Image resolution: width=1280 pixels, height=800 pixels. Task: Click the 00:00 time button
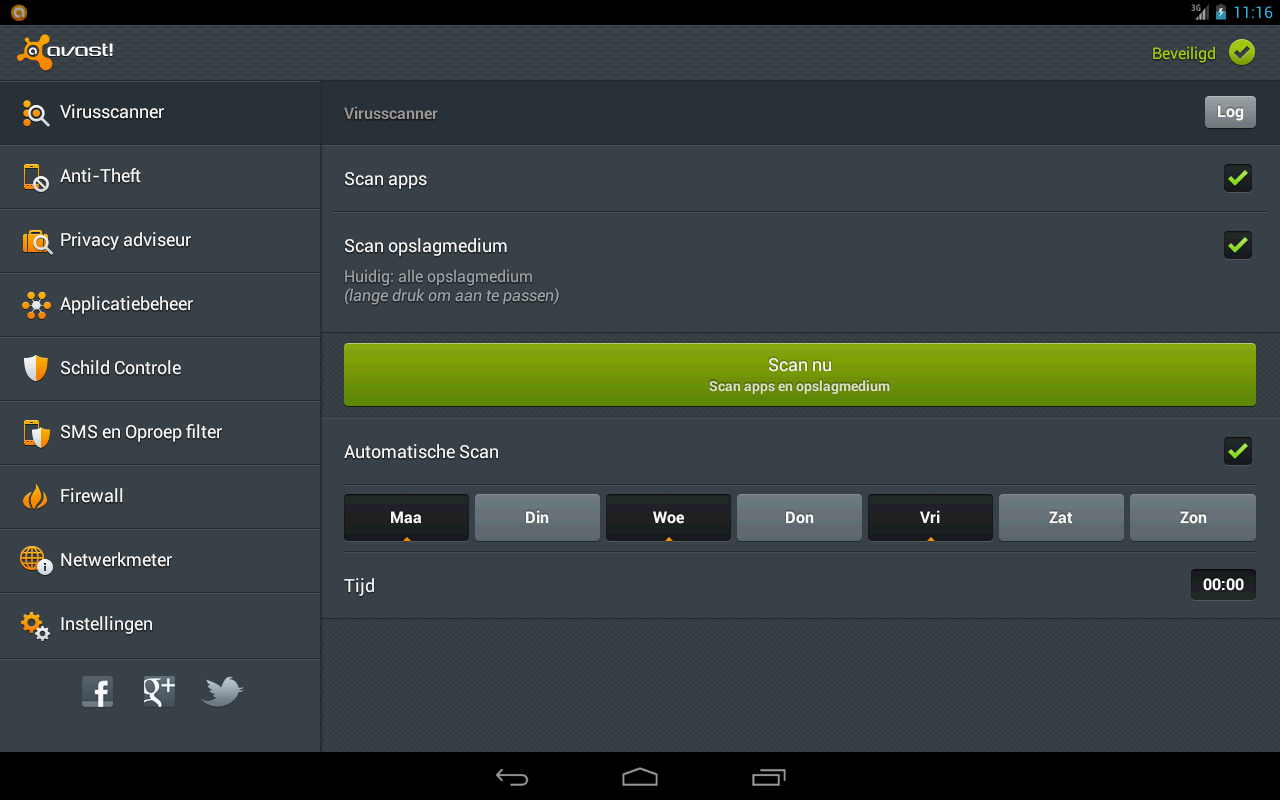tap(1223, 585)
